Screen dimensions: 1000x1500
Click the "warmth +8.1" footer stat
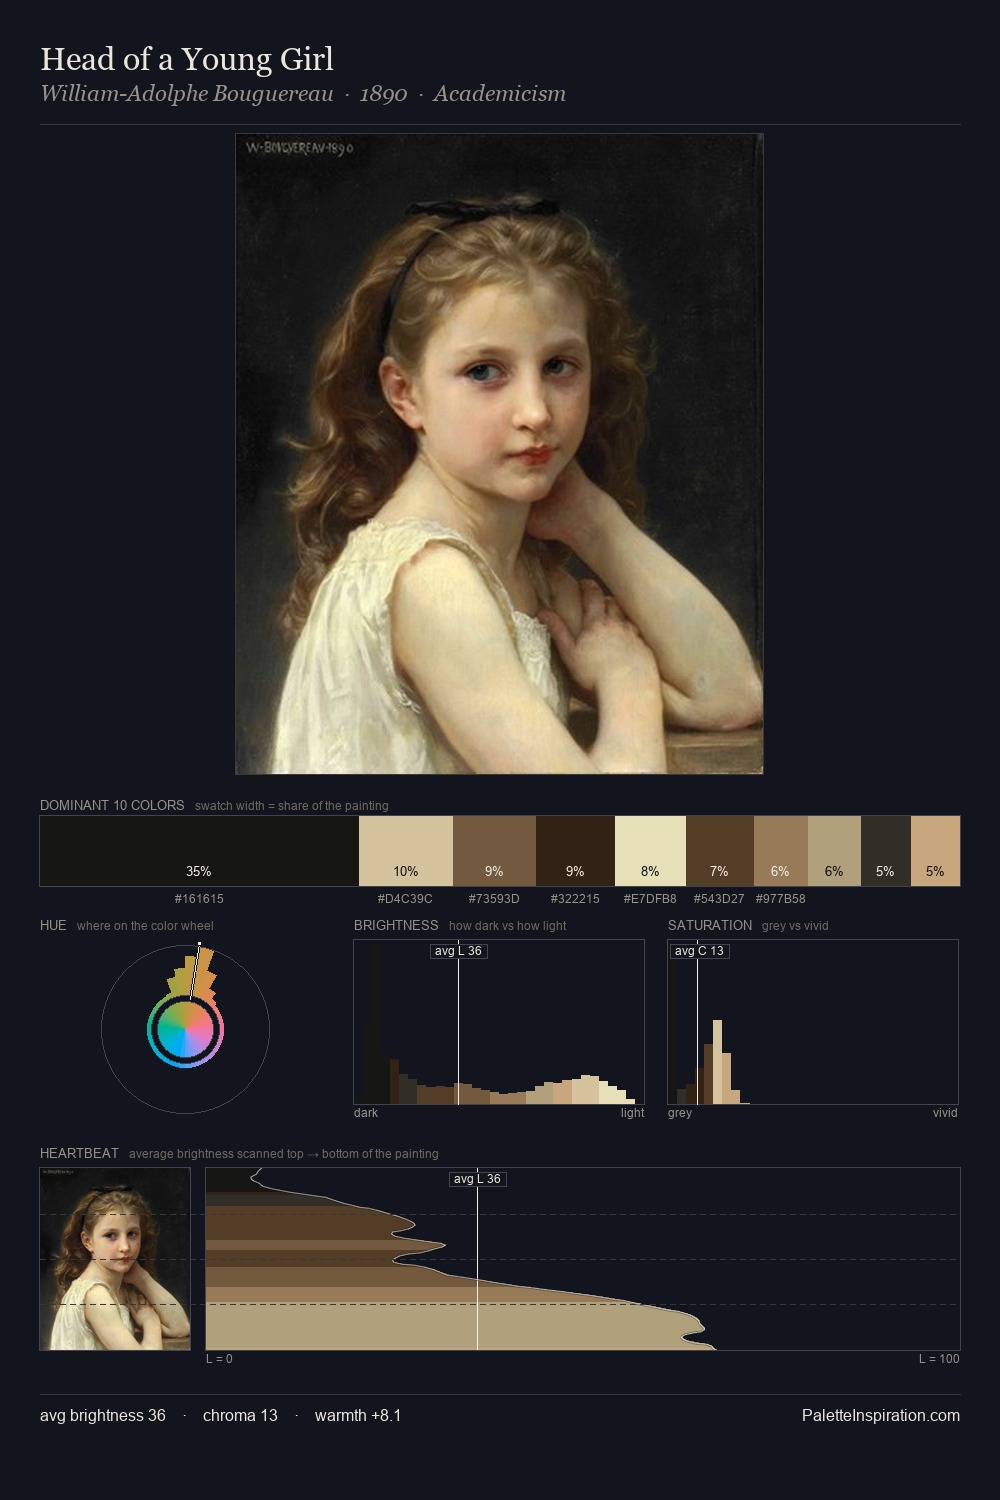[x=358, y=1415]
